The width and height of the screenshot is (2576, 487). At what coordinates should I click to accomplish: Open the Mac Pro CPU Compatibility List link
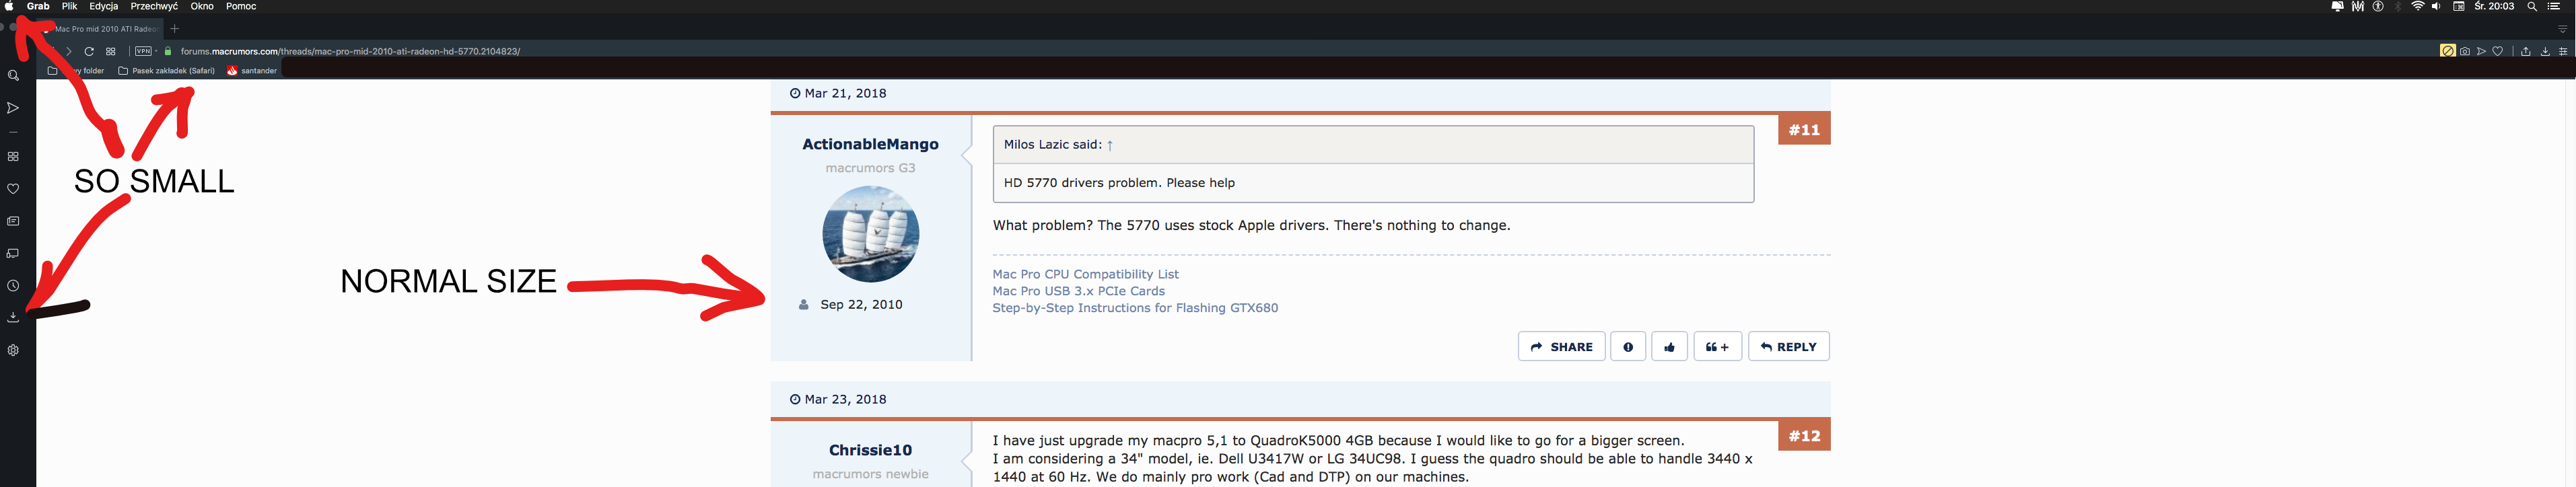coord(1085,274)
